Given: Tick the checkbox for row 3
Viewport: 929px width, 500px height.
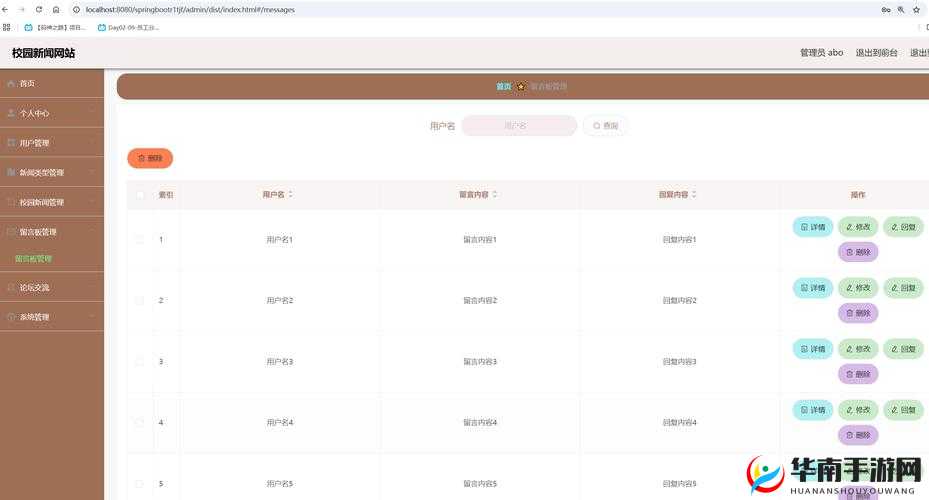Looking at the screenshot, I should click(140, 362).
